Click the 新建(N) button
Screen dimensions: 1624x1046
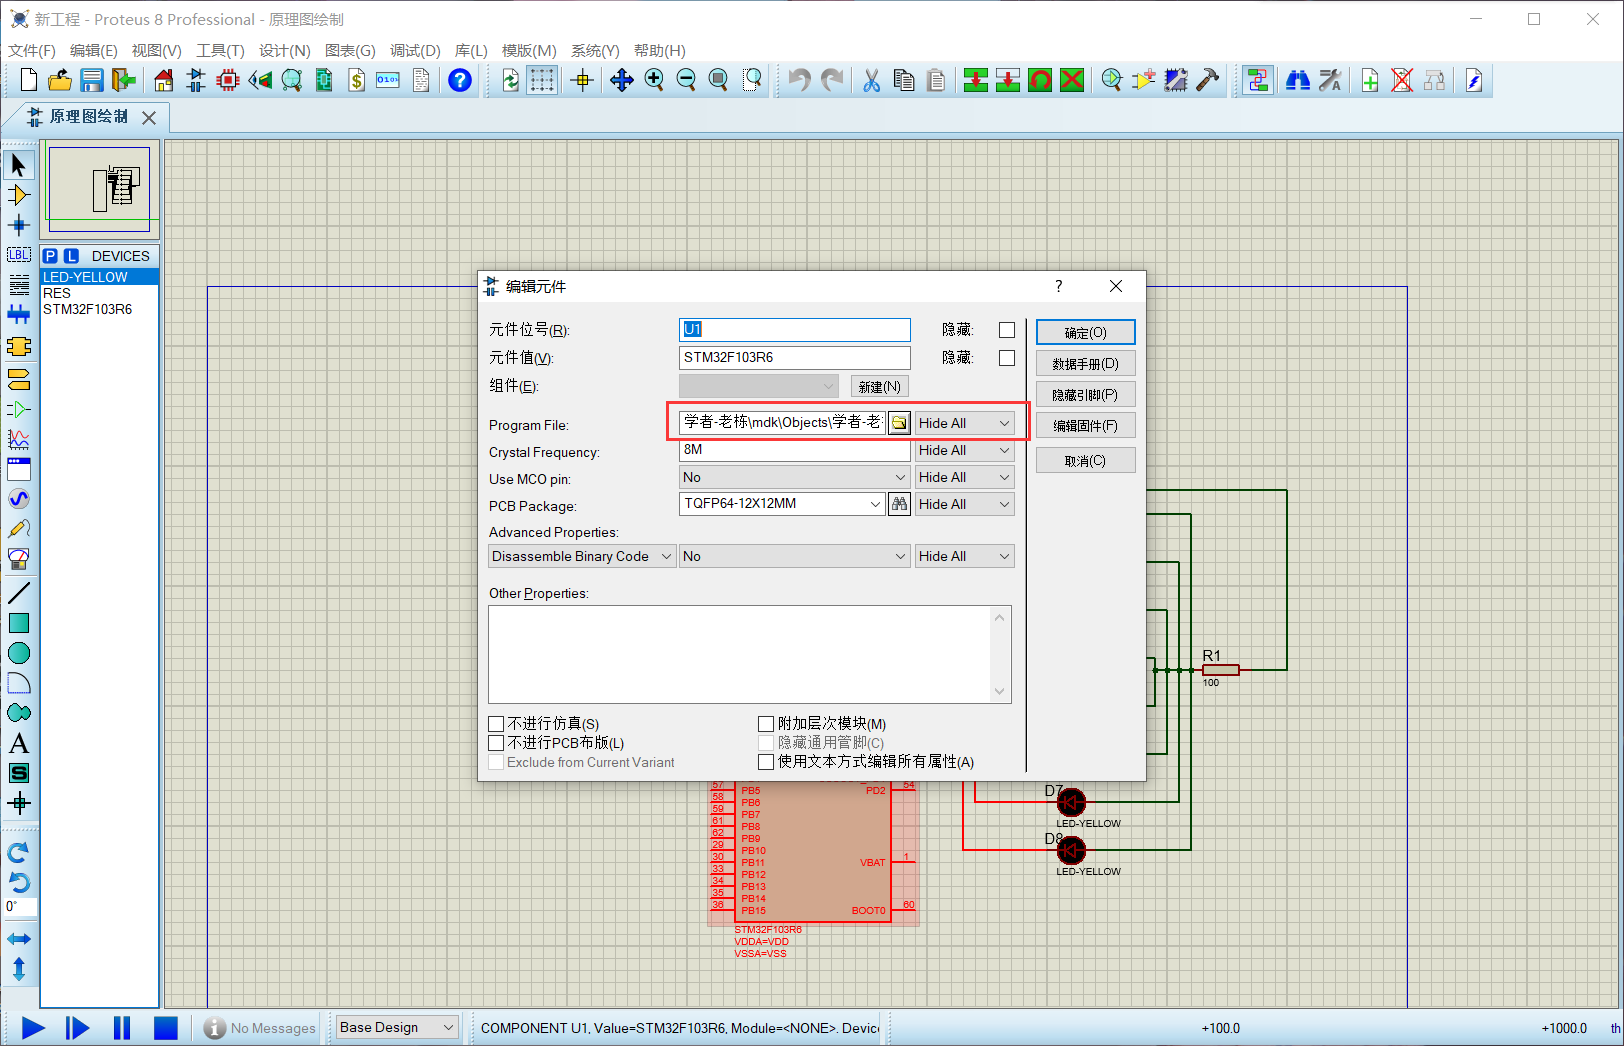(880, 386)
